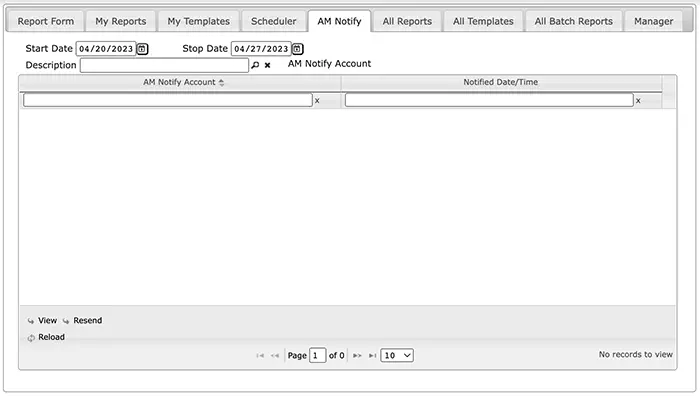Open the Start Date calendar picker
Screen dimensions: 700x396
pos(142,49)
